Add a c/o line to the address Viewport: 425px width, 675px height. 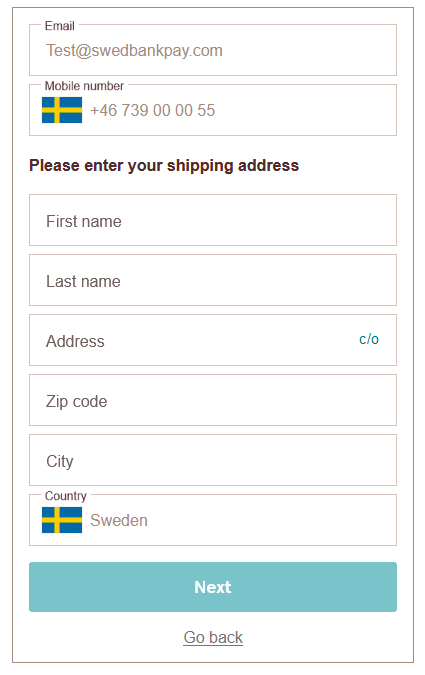[x=369, y=339]
